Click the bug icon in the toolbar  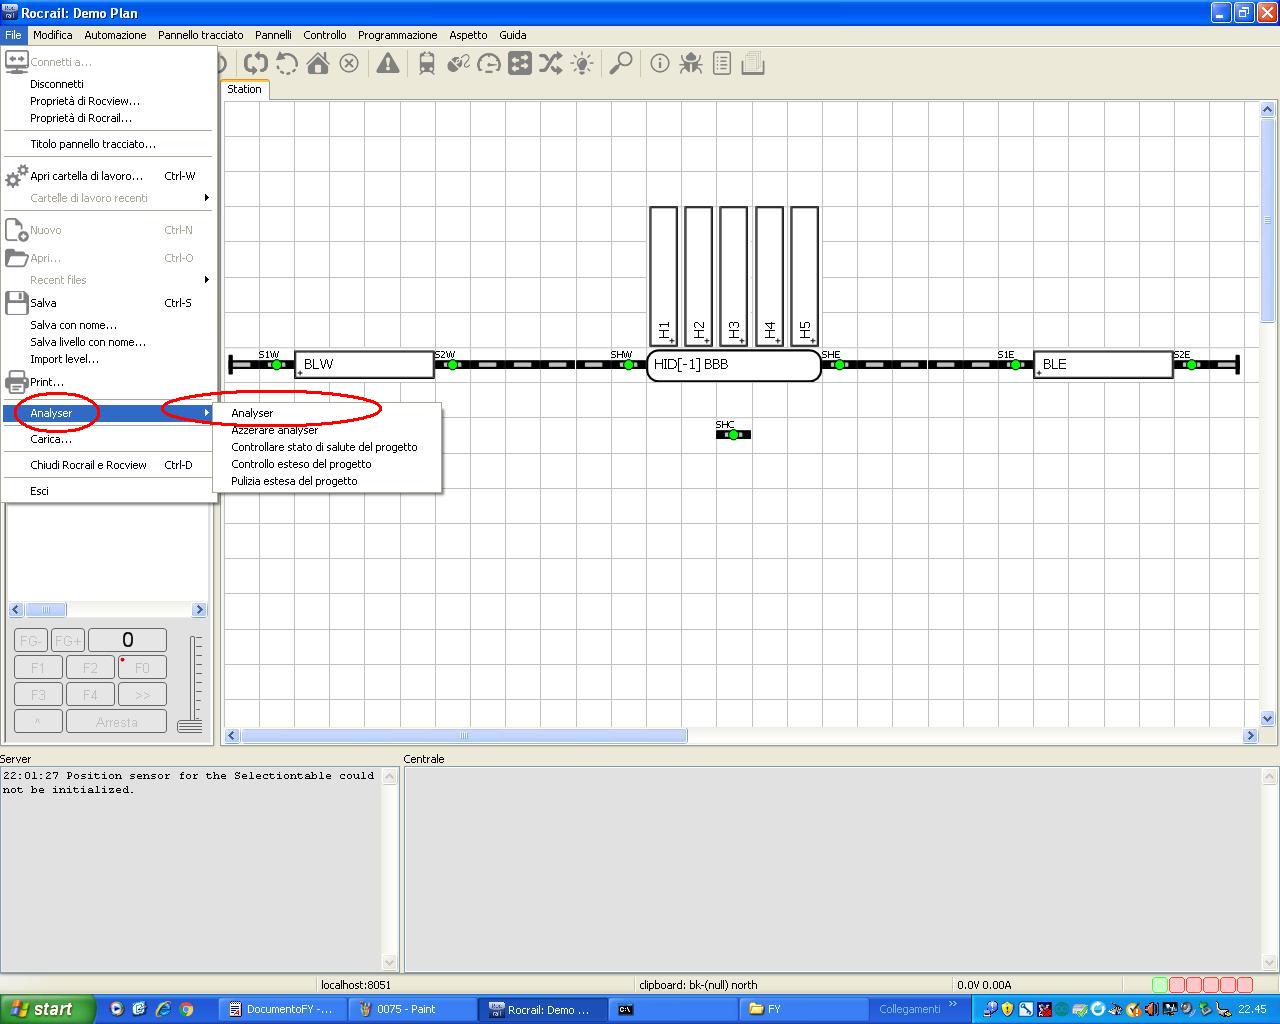tap(690, 64)
